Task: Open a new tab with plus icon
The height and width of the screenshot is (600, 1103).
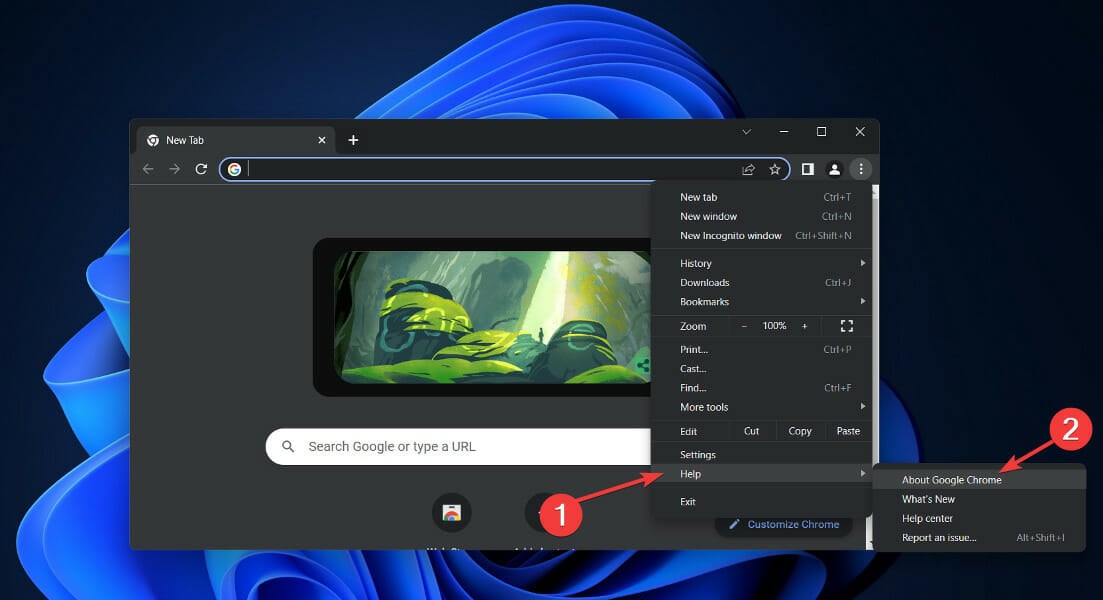Action: [x=353, y=140]
